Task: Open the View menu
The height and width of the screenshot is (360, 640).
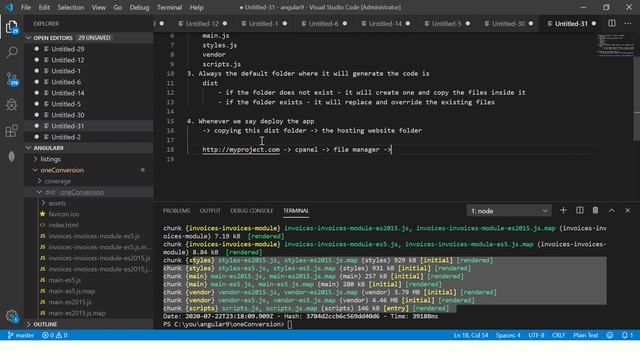Action: coord(98,7)
